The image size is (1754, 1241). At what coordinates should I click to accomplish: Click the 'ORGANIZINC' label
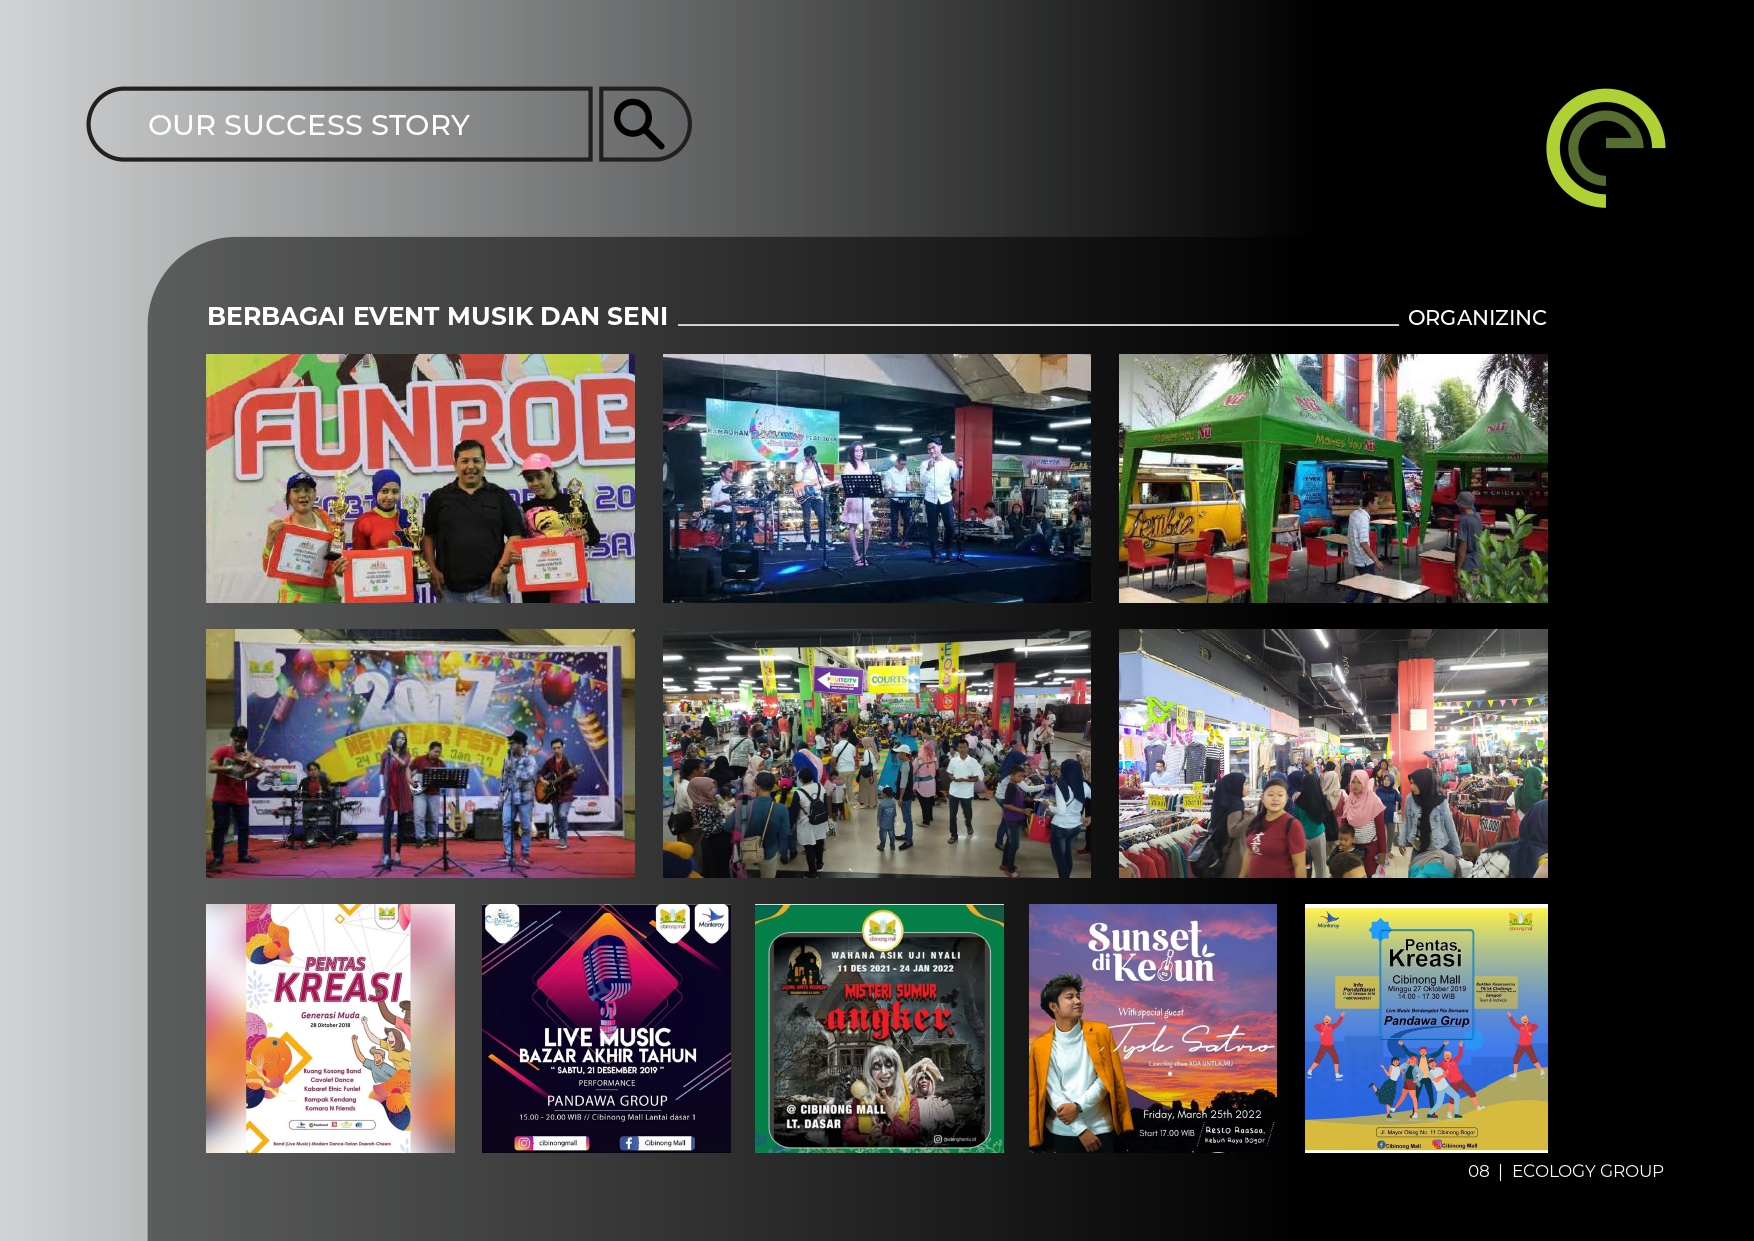click(x=1476, y=318)
